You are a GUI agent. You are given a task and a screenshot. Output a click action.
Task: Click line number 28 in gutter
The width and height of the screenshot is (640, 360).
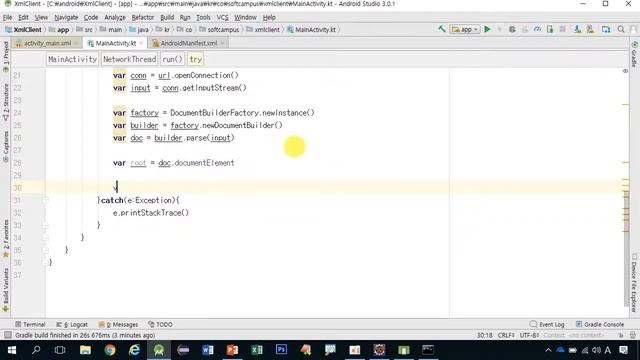(x=17, y=163)
